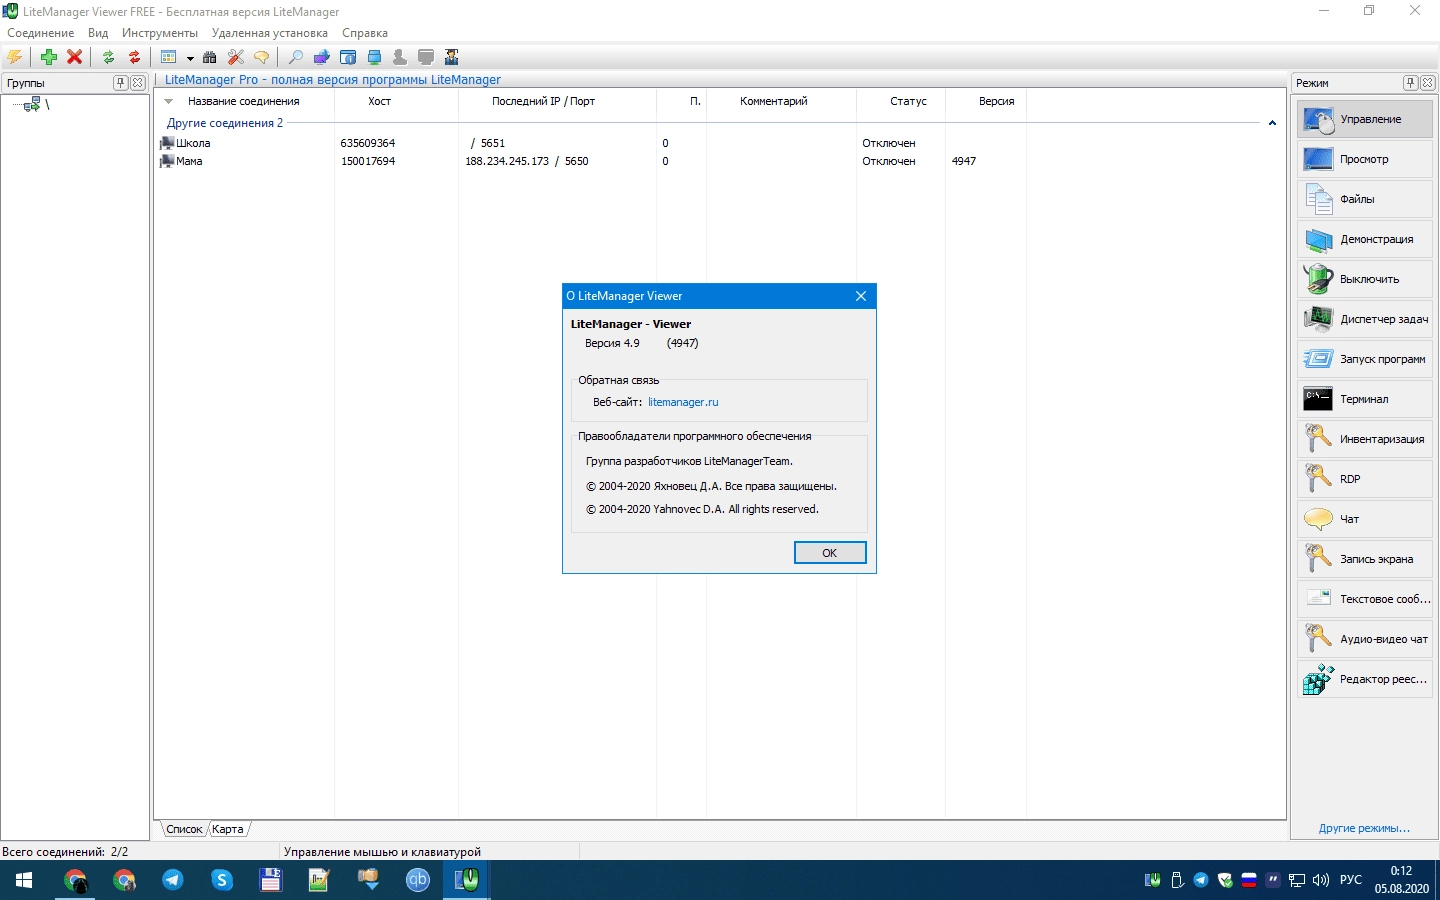The width and height of the screenshot is (1440, 900).
Task: Pin the Режим panel
Action: [1411, 83]
